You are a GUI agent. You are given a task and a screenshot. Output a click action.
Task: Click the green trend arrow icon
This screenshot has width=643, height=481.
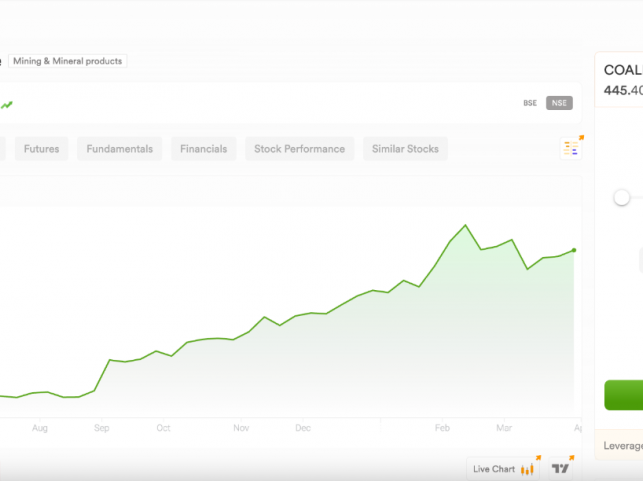(7, 104)
